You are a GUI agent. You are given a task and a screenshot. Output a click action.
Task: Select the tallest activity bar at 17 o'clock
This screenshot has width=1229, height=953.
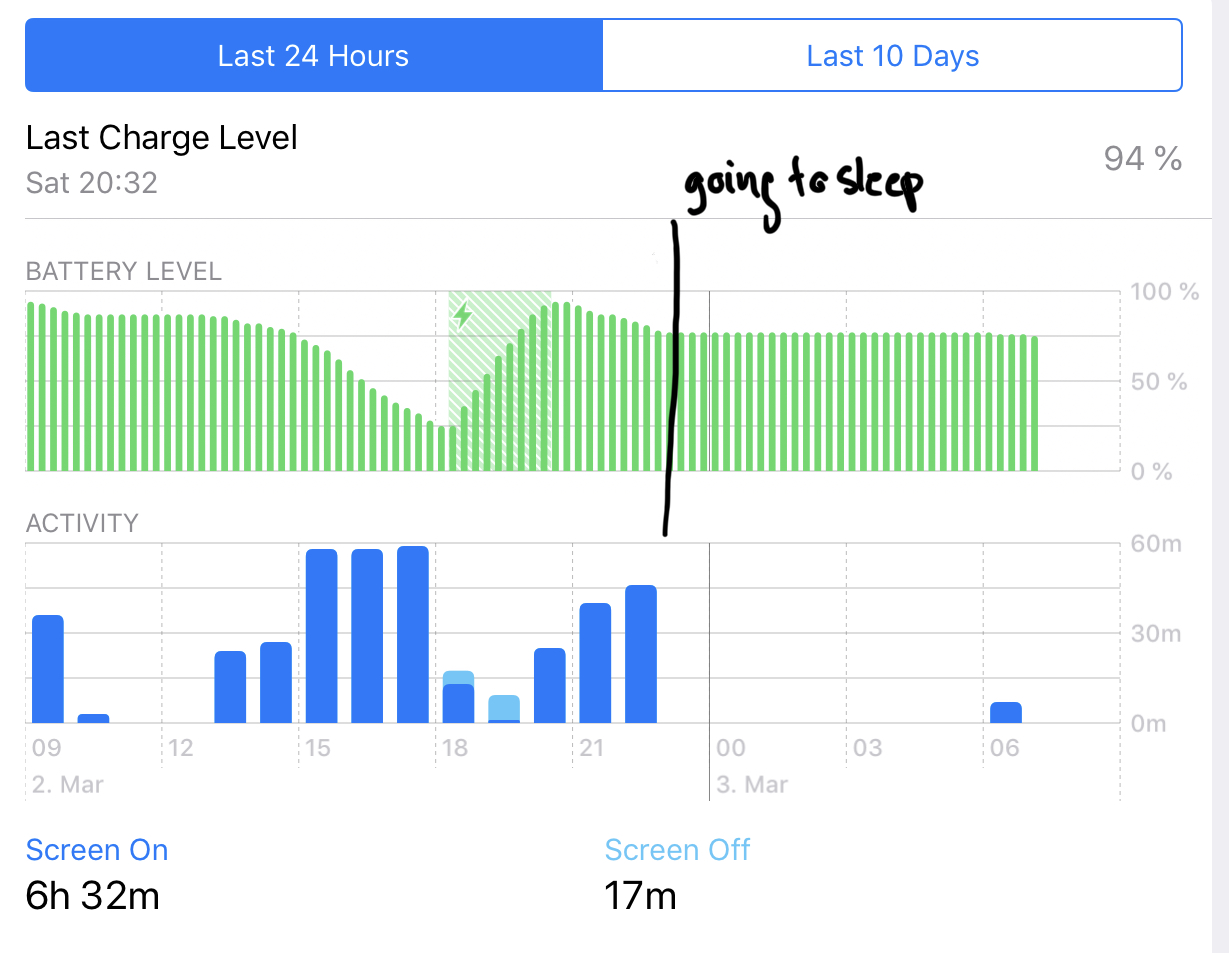point(413,634)
